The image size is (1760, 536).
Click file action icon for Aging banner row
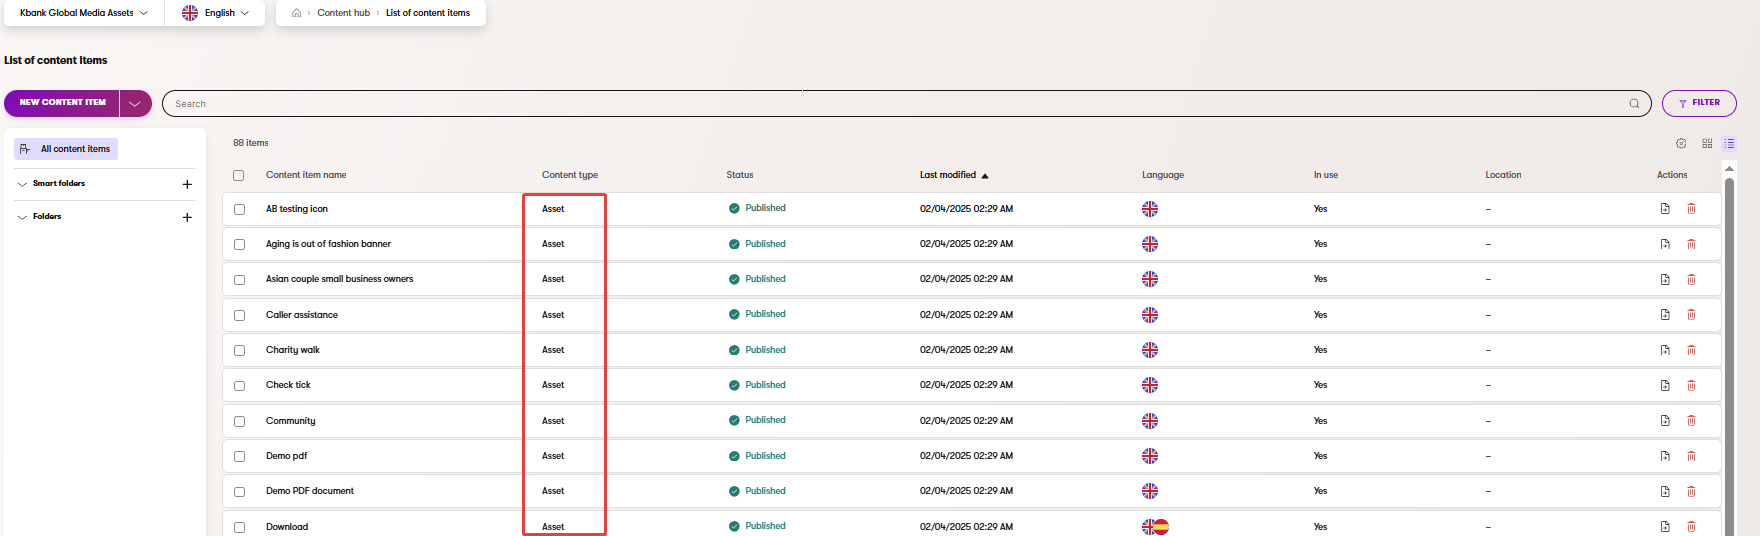(x=1665, y=244)
